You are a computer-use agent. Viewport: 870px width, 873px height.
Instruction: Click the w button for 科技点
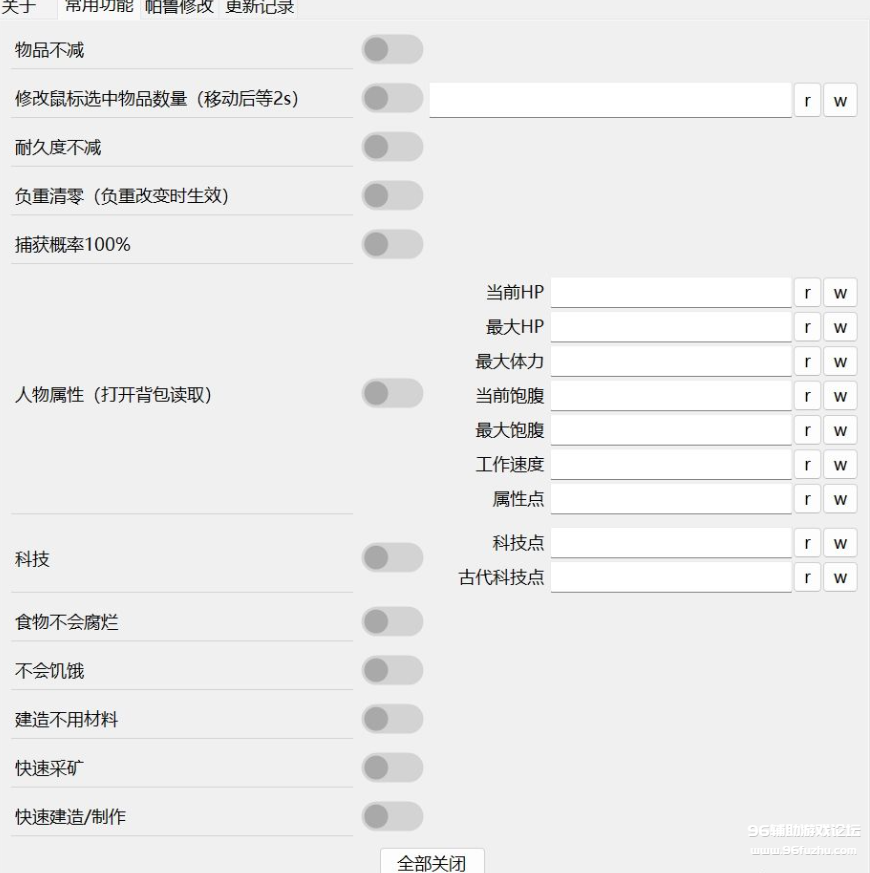tap(840, 543)
